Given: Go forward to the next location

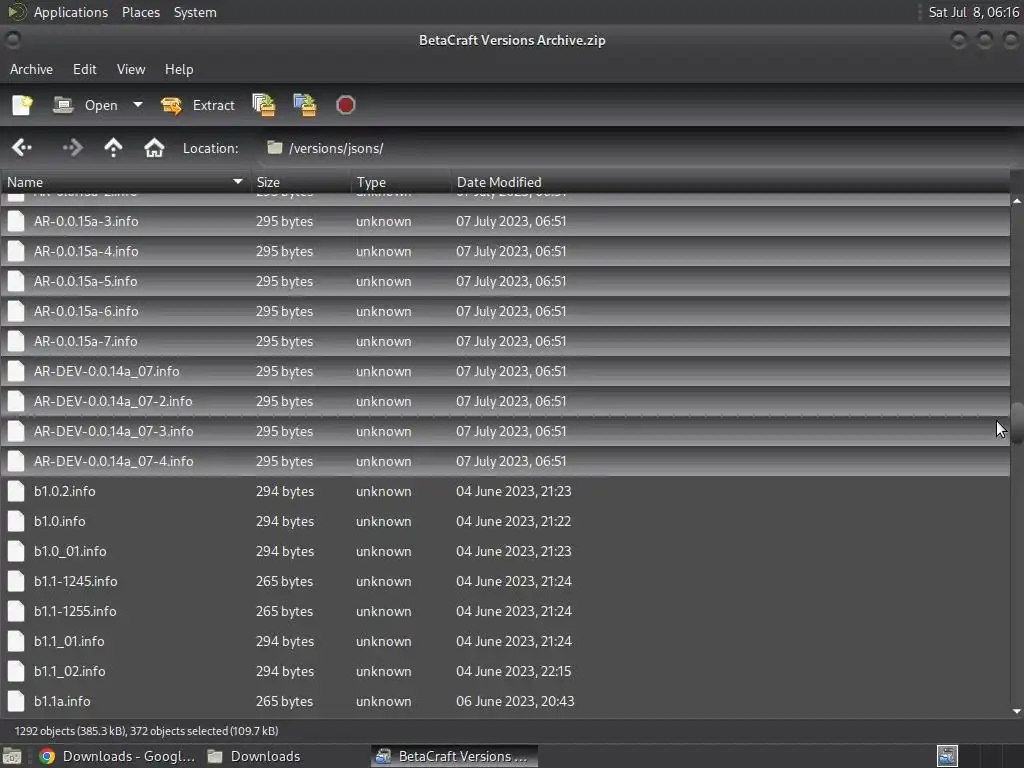Looking at the screenshot, I should pos(72,148).
